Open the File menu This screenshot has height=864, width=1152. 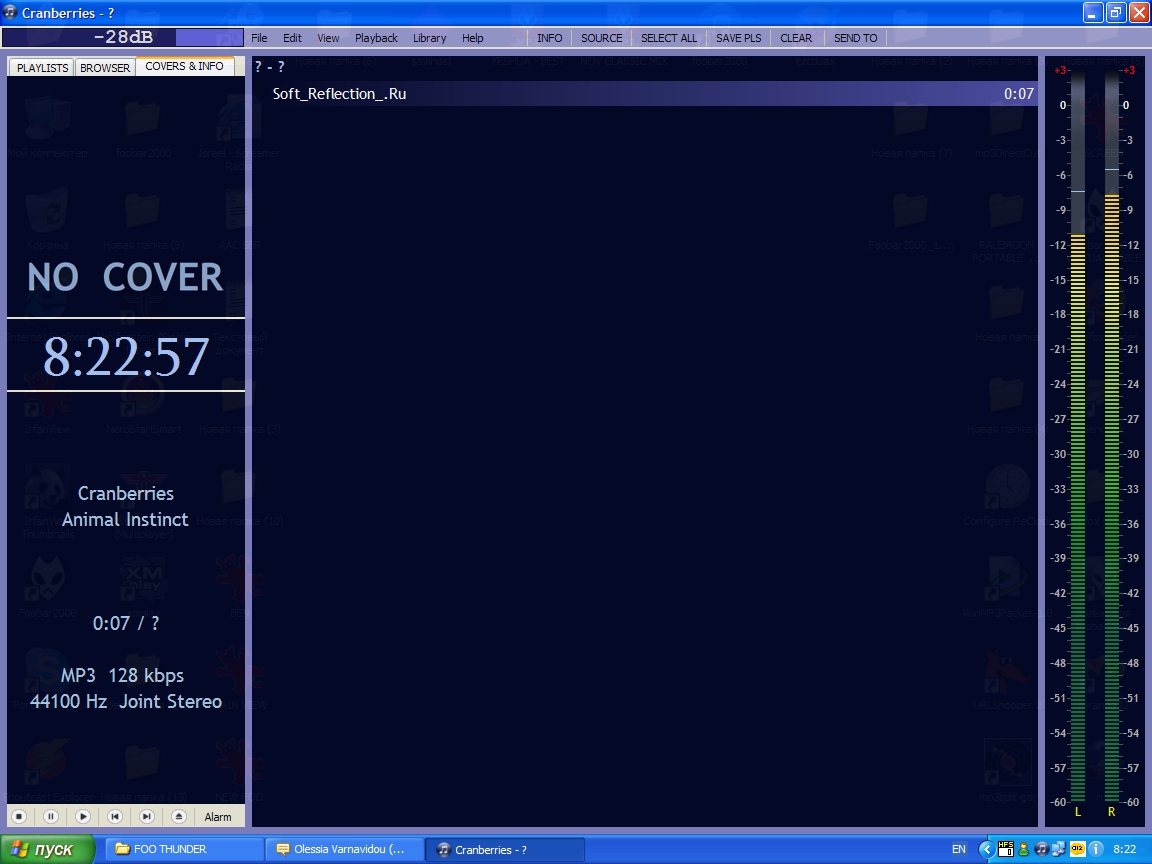tap(259, 38)
